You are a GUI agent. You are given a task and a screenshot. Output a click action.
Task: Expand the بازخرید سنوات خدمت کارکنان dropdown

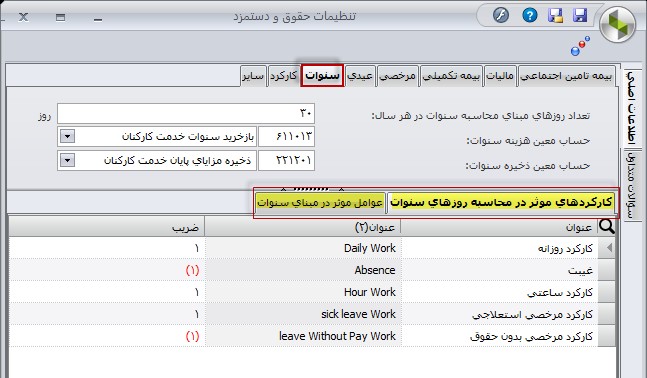click(x=67, y=136)
